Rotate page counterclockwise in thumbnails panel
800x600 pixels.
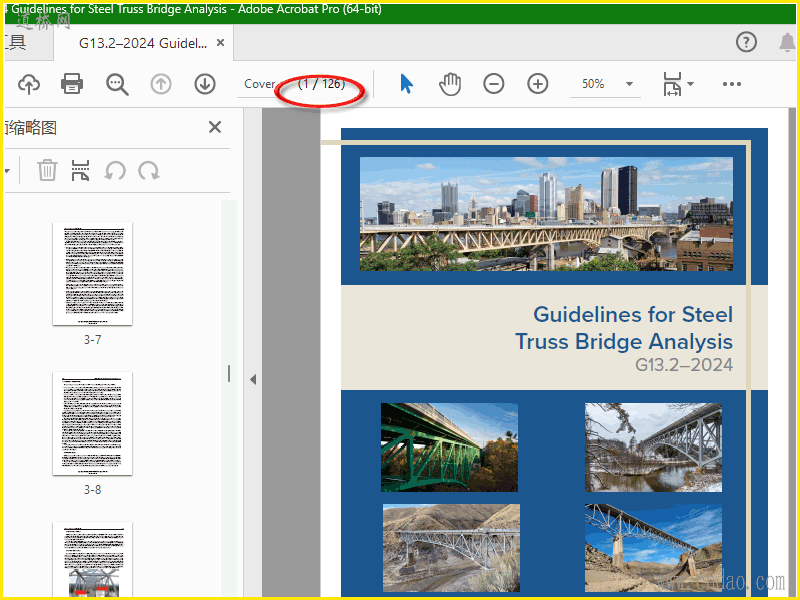click(115, 170)
